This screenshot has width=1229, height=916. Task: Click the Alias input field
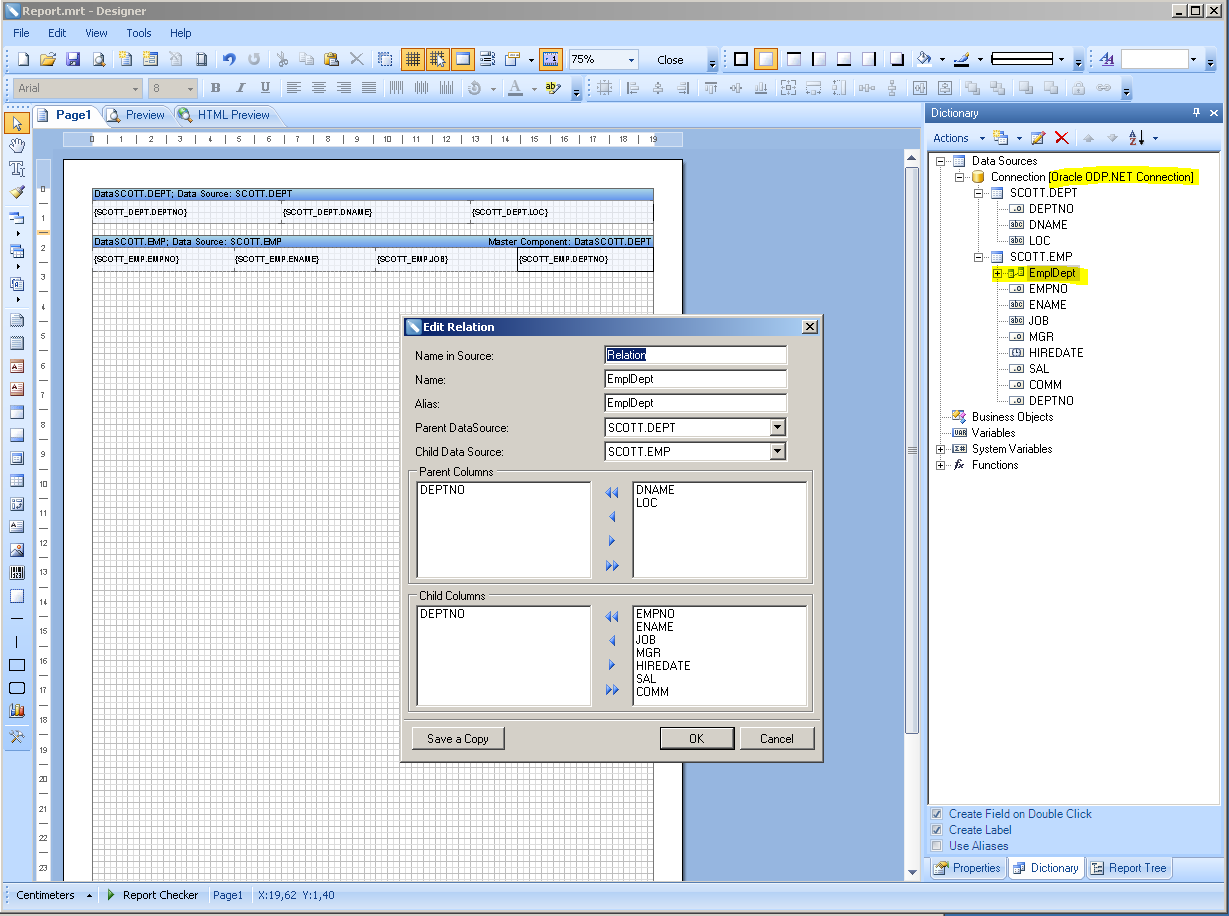(x=695, y=403)
